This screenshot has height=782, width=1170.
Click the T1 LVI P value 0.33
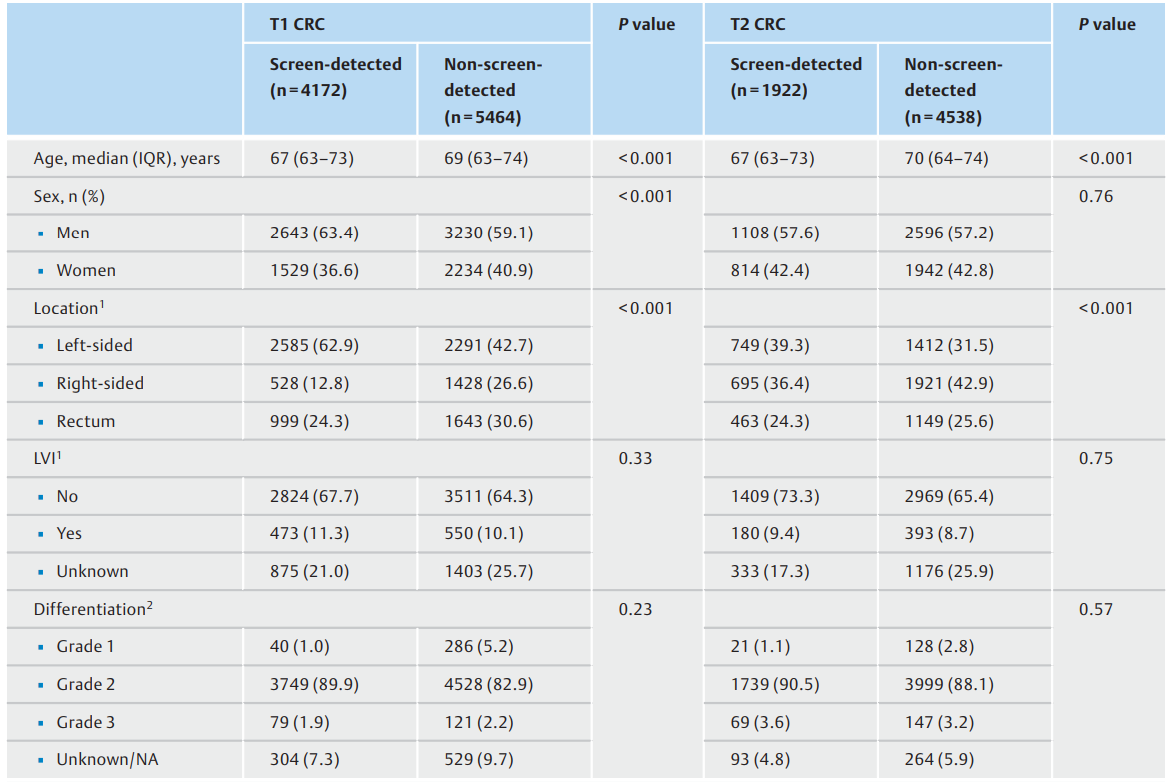(635, 457)
